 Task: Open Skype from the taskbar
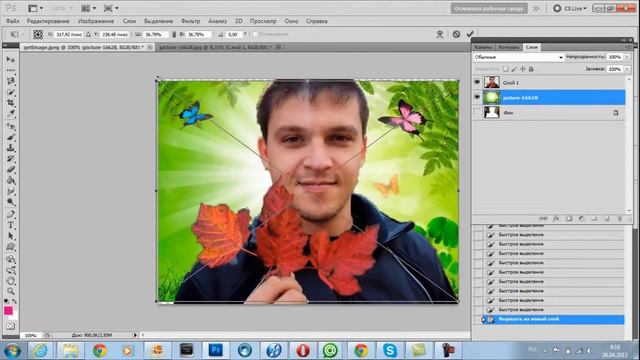(390, 350)
